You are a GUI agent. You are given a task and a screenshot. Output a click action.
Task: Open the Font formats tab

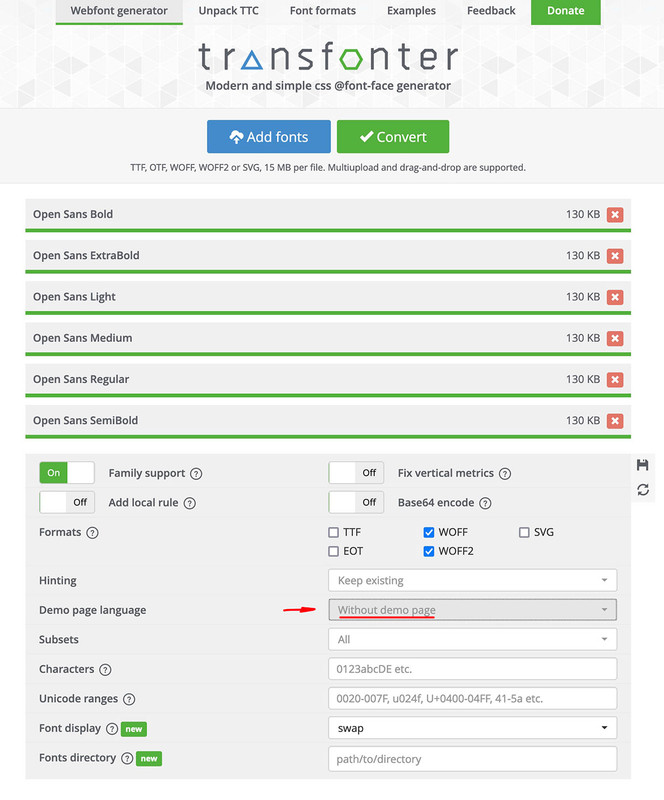323,11
